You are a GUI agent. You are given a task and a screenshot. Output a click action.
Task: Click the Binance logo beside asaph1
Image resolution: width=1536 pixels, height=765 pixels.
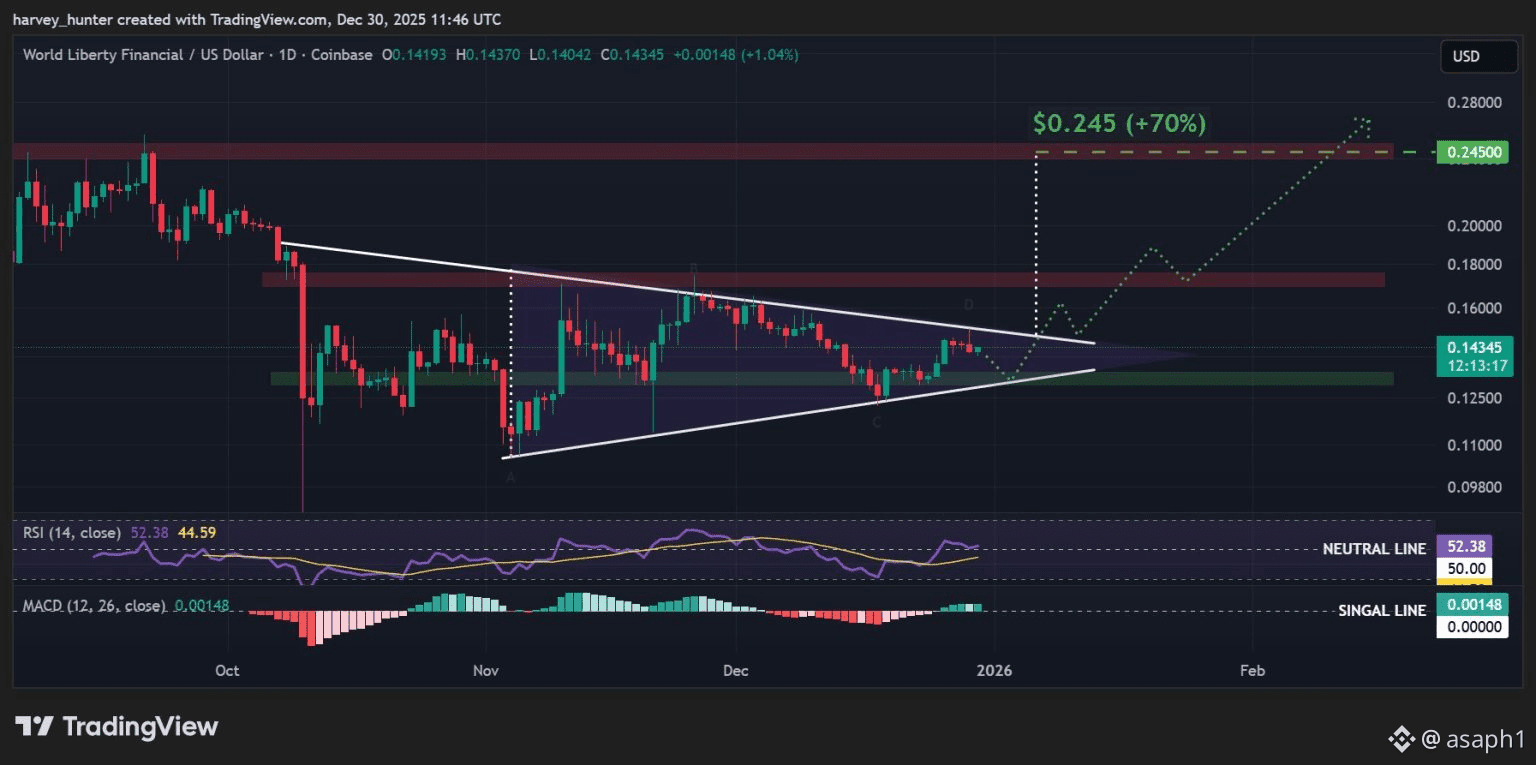tap(1401, 740)
